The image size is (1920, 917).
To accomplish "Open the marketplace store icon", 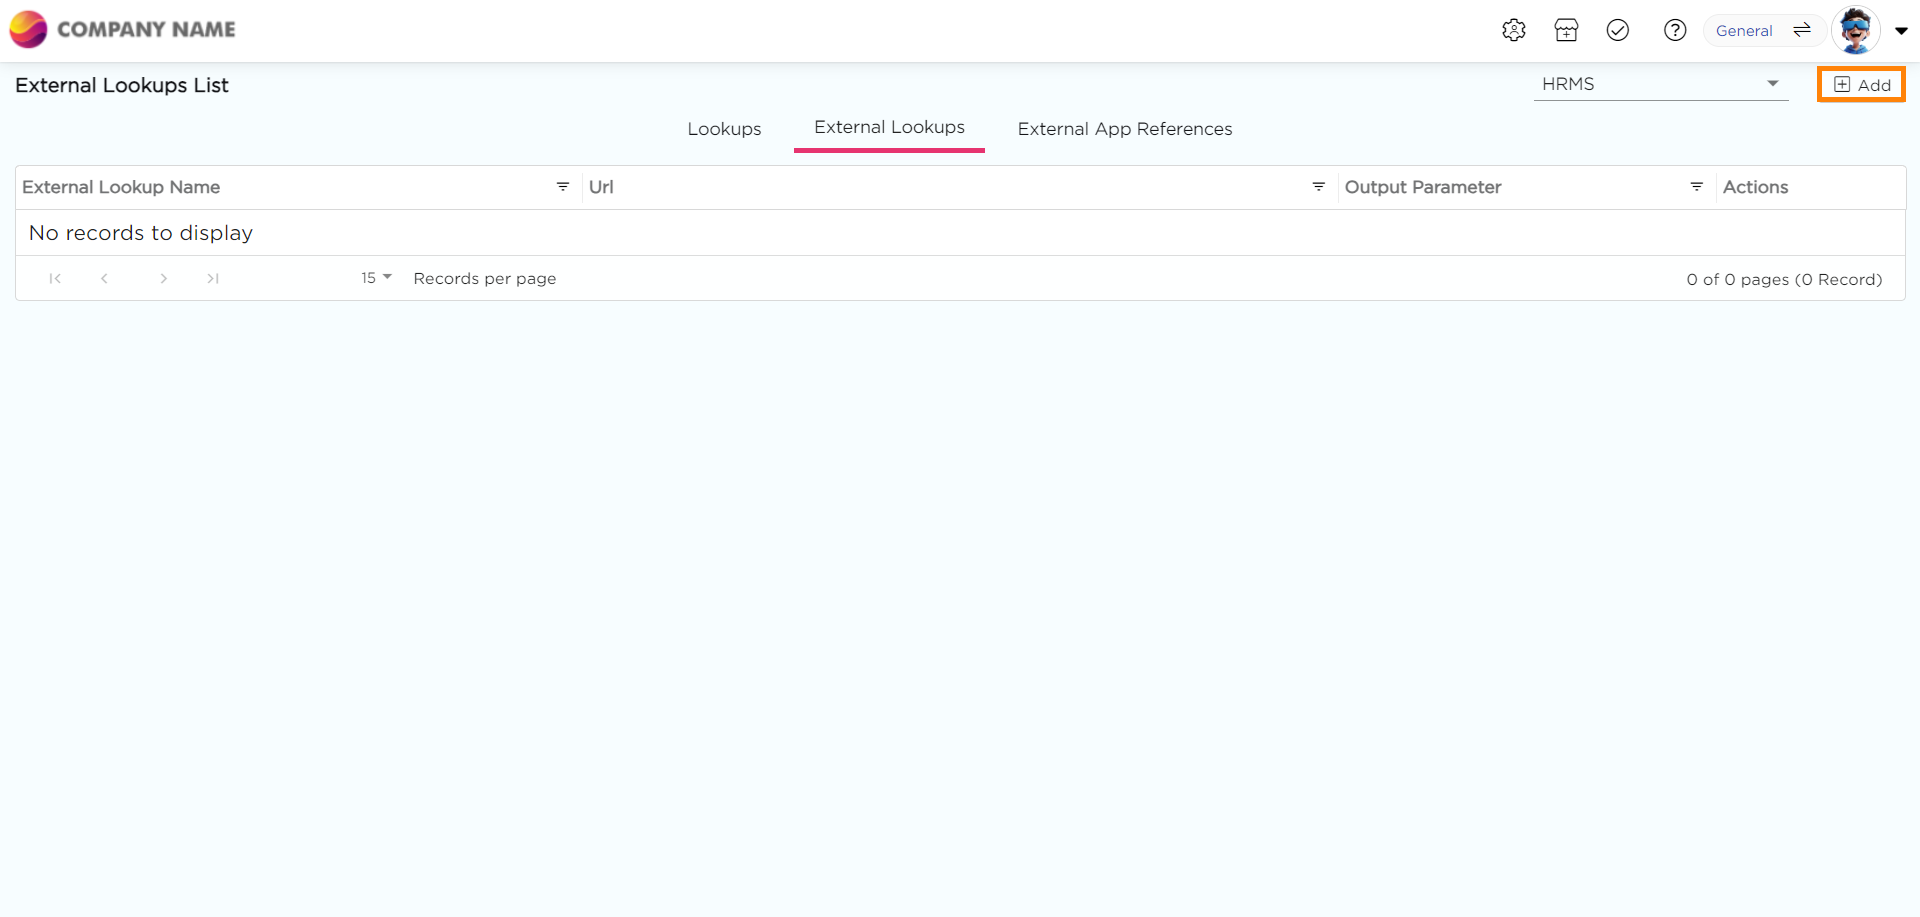I will [1566, 30].
